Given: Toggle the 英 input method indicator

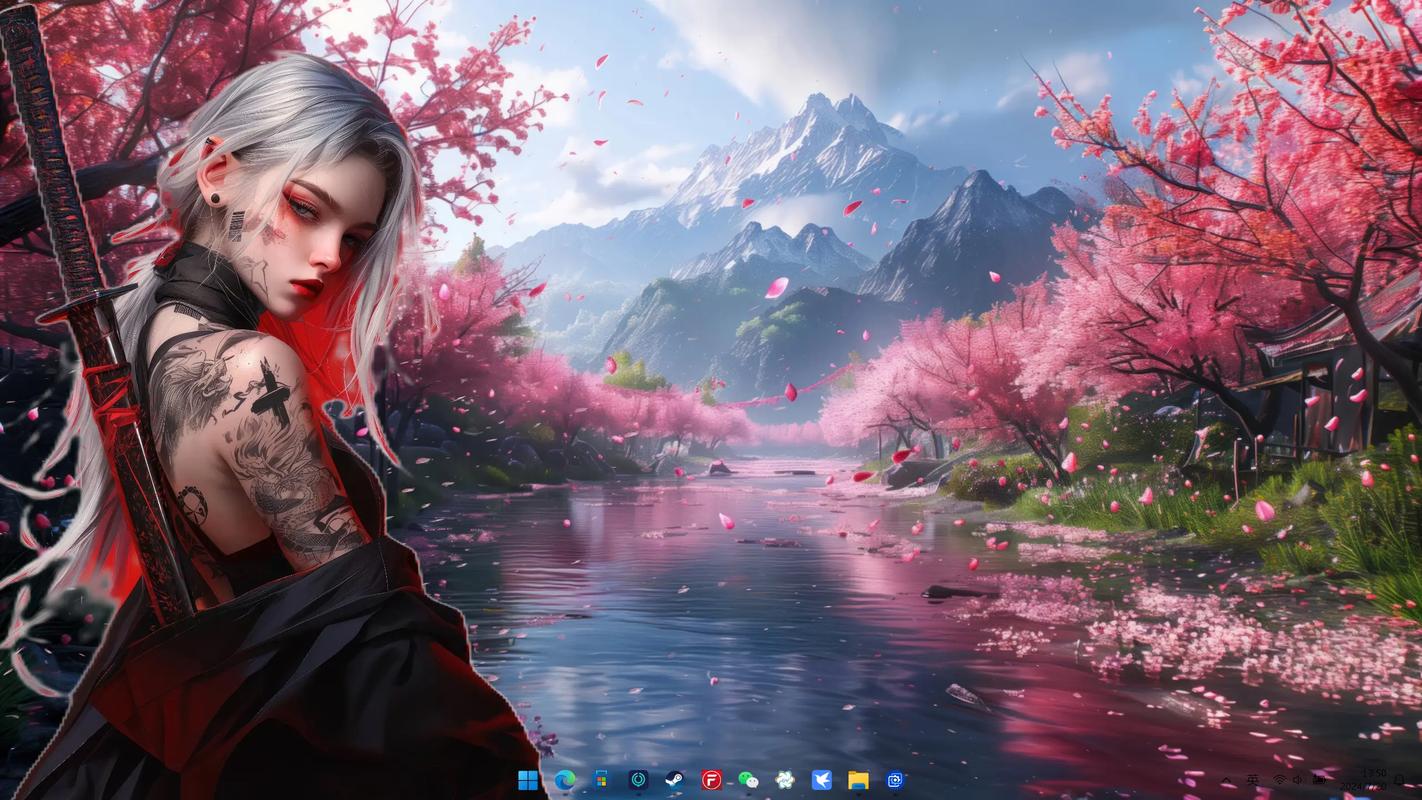Looking at the screenshot, I should pos(1252,780).
